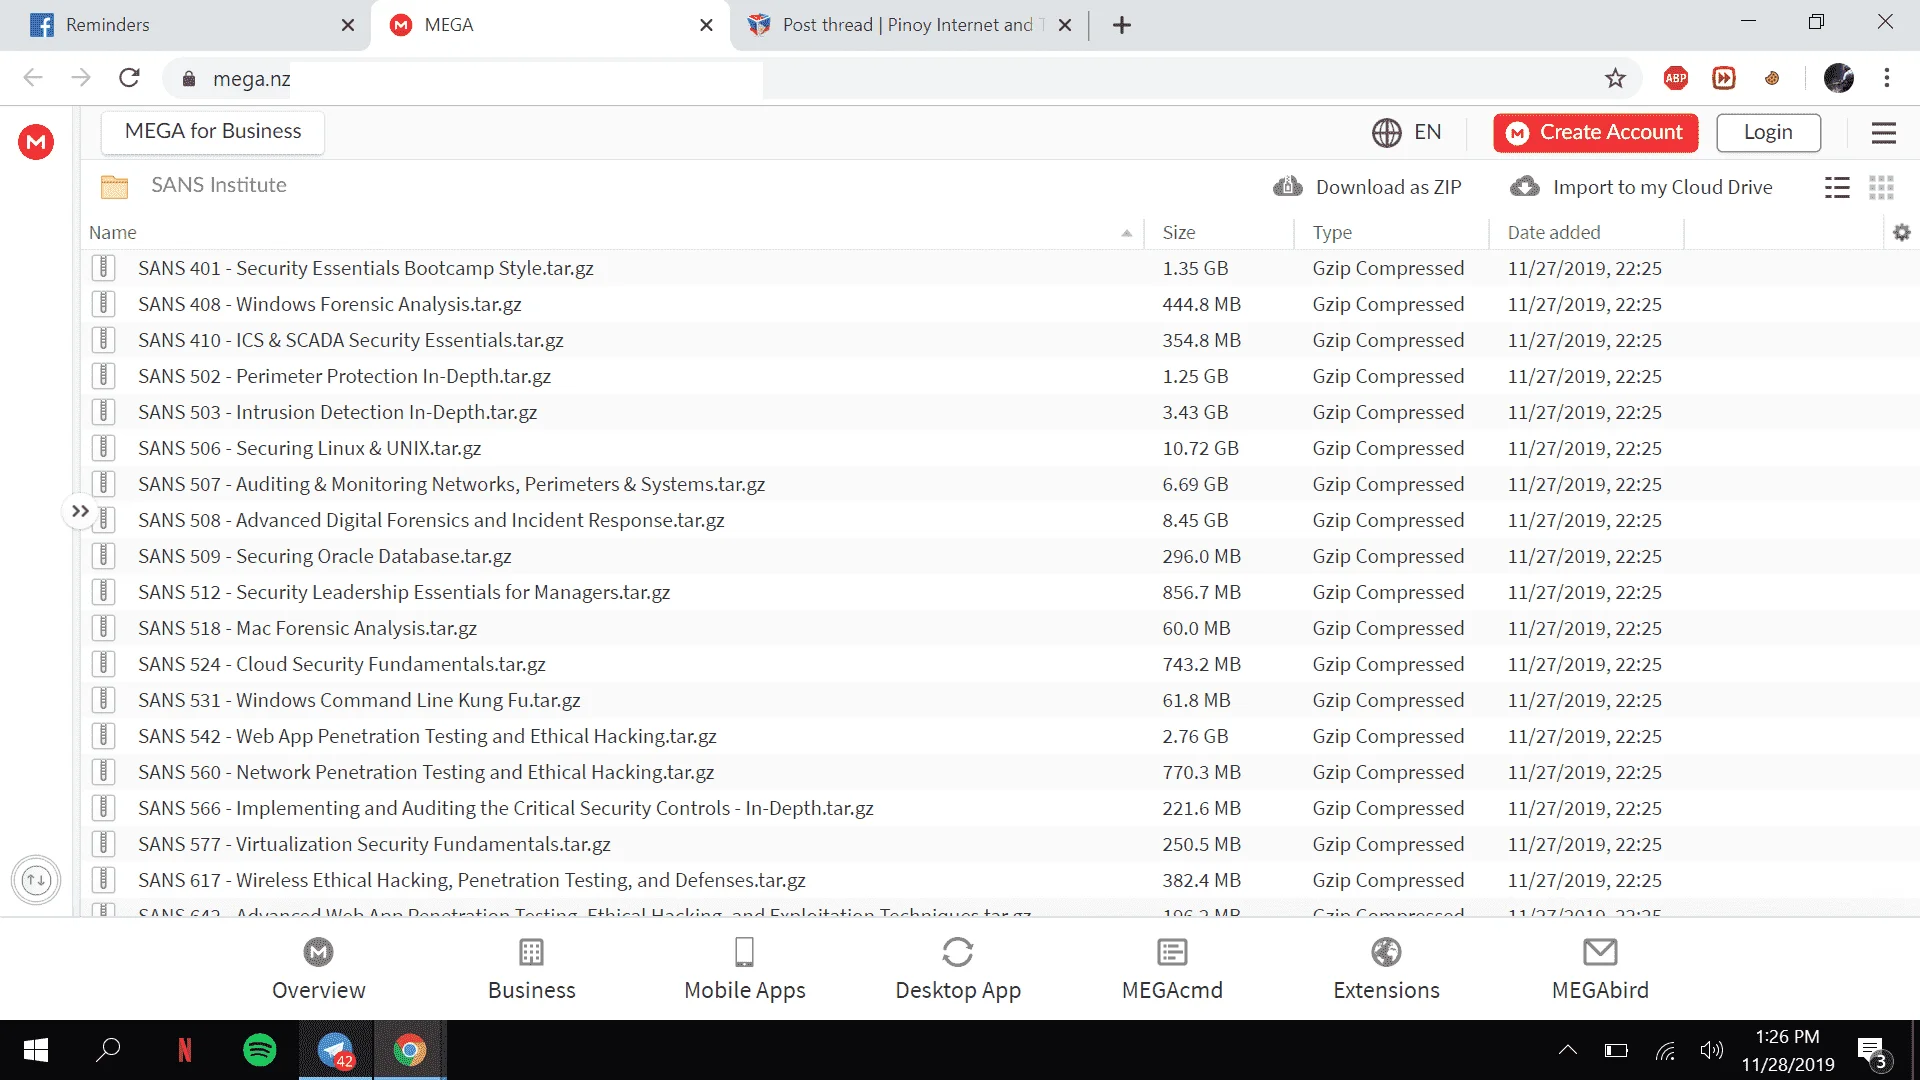1920x1080 pixels.
Task: Open the taskbar clock and date
Action: pyautogui.click(x=1788, y=1050)
